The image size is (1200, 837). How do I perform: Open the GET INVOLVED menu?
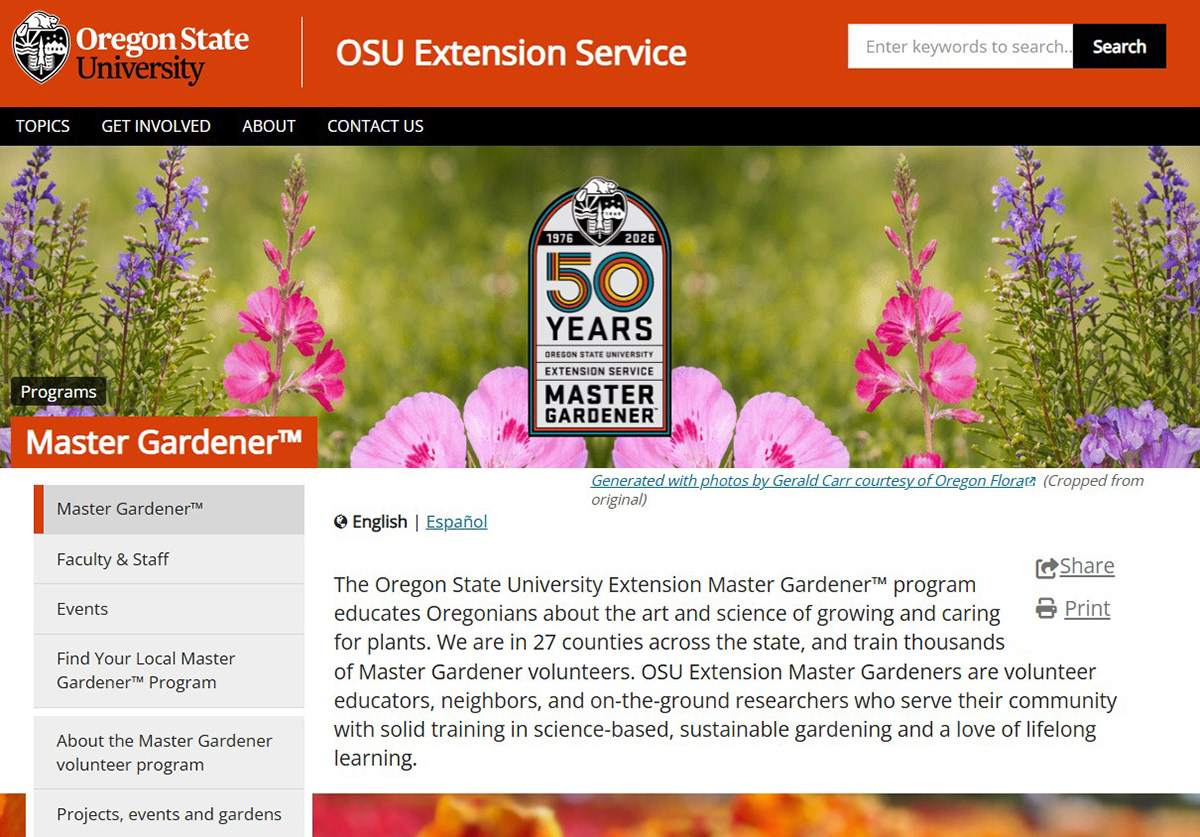(156, 126)
